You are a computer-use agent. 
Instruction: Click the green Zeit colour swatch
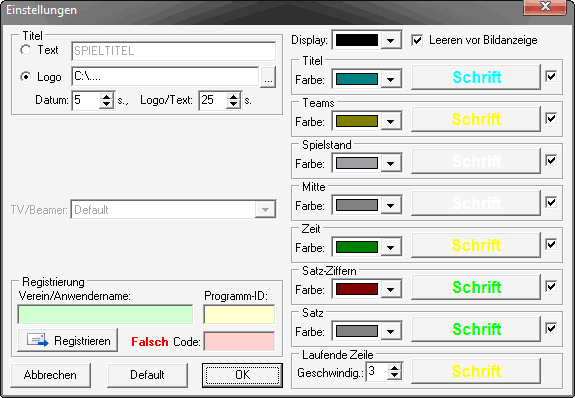click(x=357, y=247)
